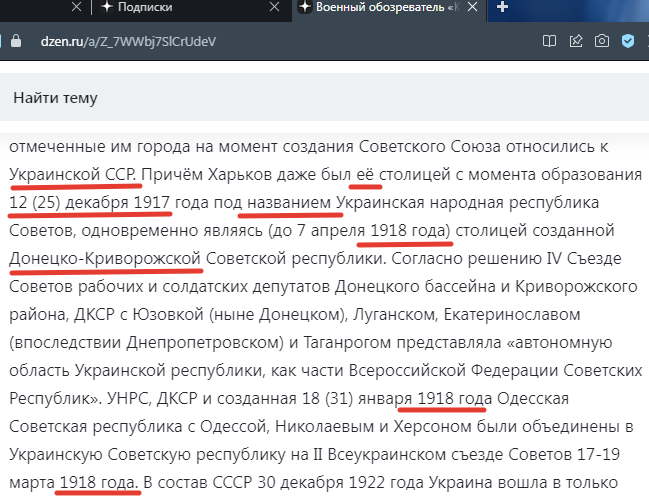Click the lock site-security icon
This screenshot has height=500, width=649.
pyautogui.click(x=16, y=41)
